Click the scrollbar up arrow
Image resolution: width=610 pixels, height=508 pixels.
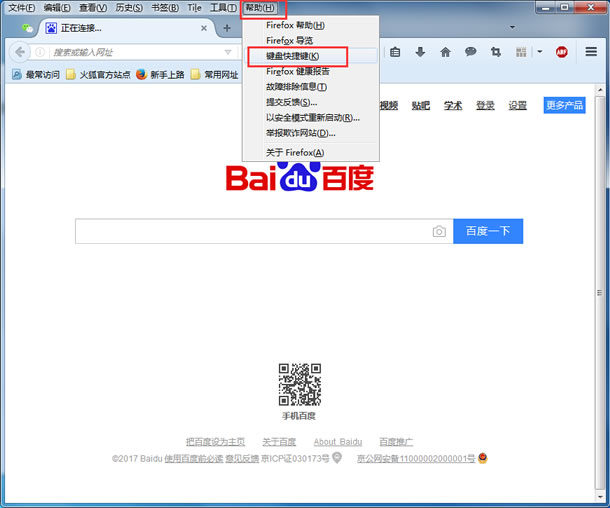pyautogui.click(x=600, y=90)
